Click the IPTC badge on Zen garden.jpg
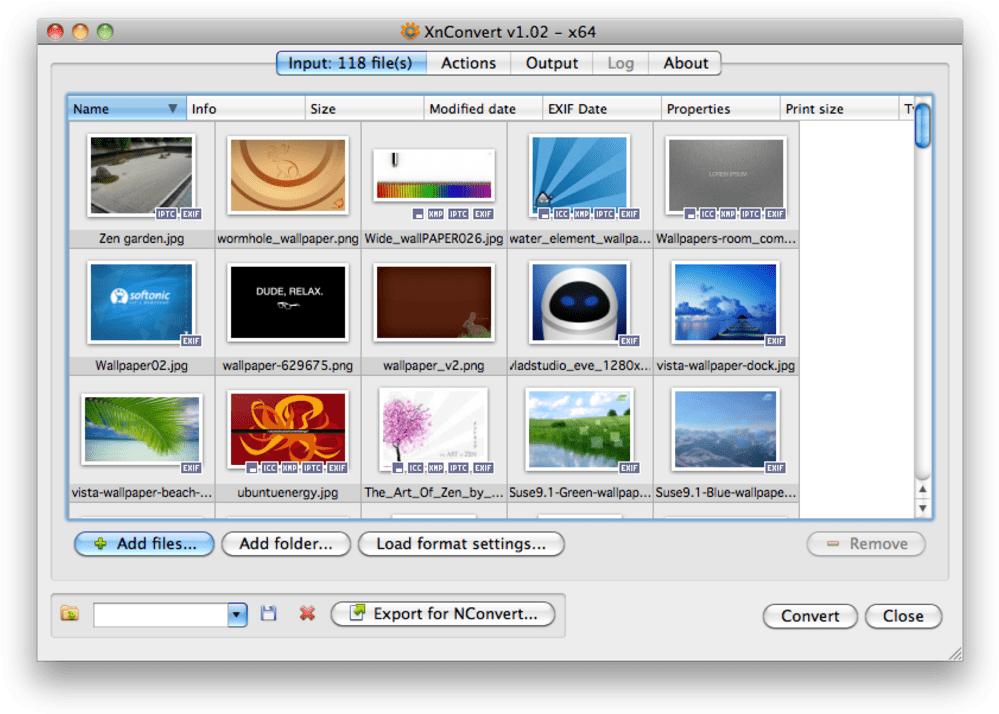This screenshot has height=714, width=999. pyautogui.click(x=166, y=214)
